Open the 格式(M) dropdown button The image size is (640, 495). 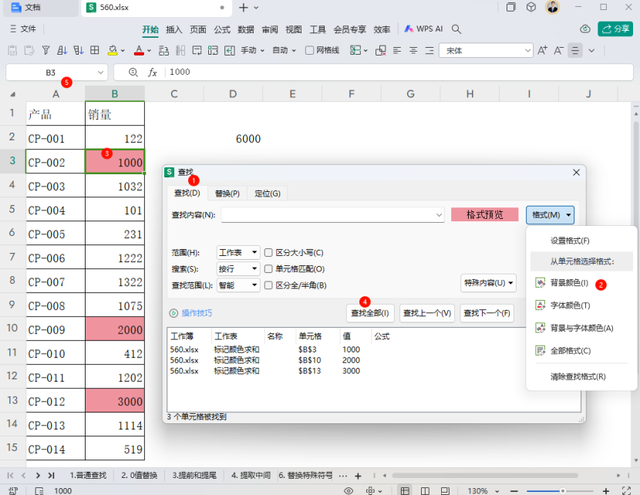click(x=550, y=215)
